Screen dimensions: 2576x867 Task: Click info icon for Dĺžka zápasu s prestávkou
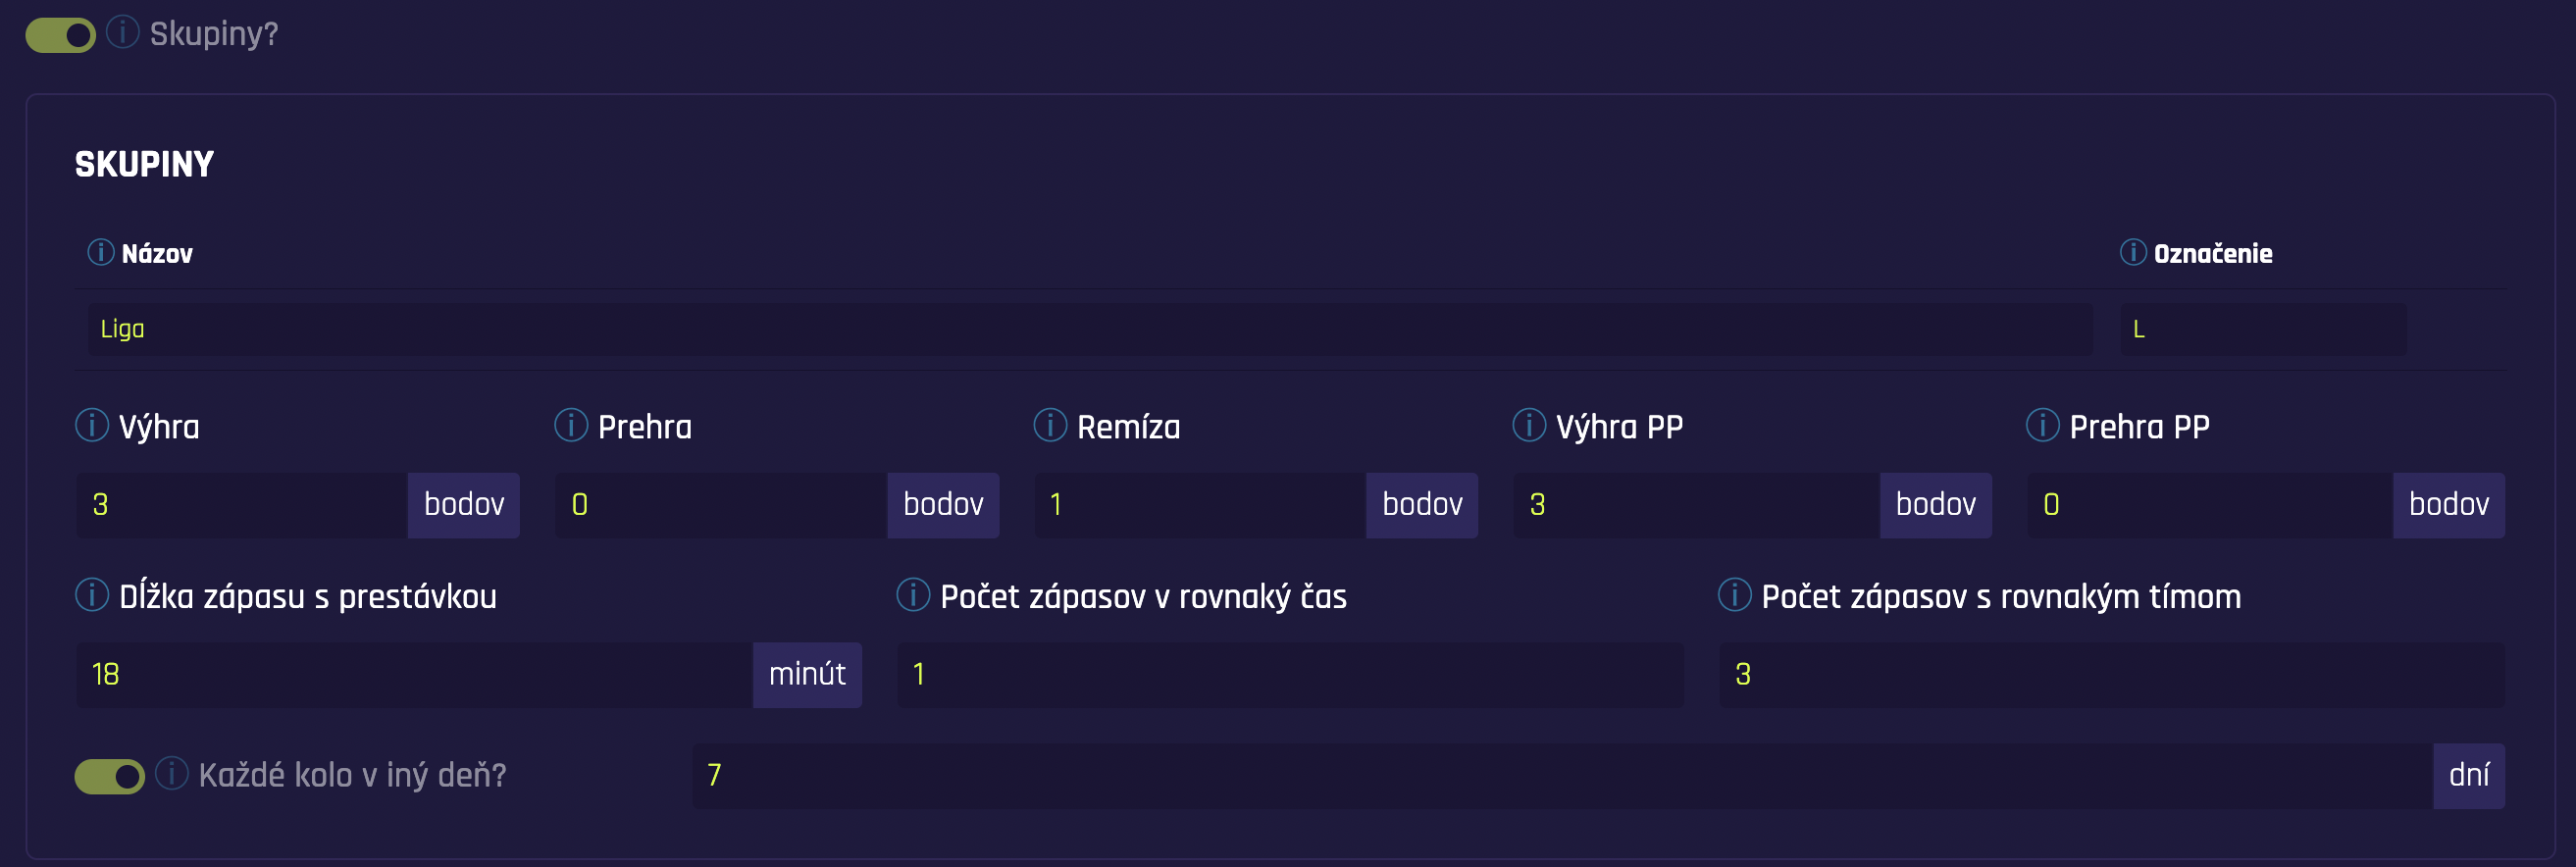coord(92,595)
